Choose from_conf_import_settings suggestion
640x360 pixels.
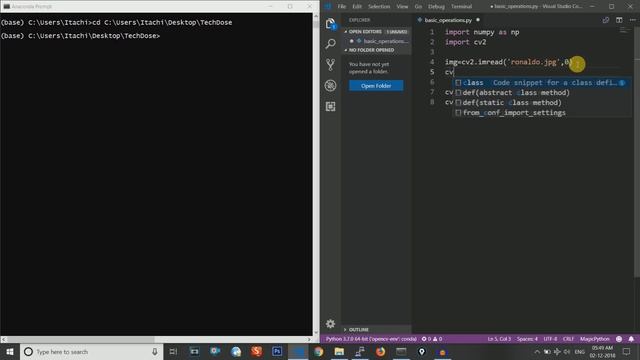pos(542,113)
